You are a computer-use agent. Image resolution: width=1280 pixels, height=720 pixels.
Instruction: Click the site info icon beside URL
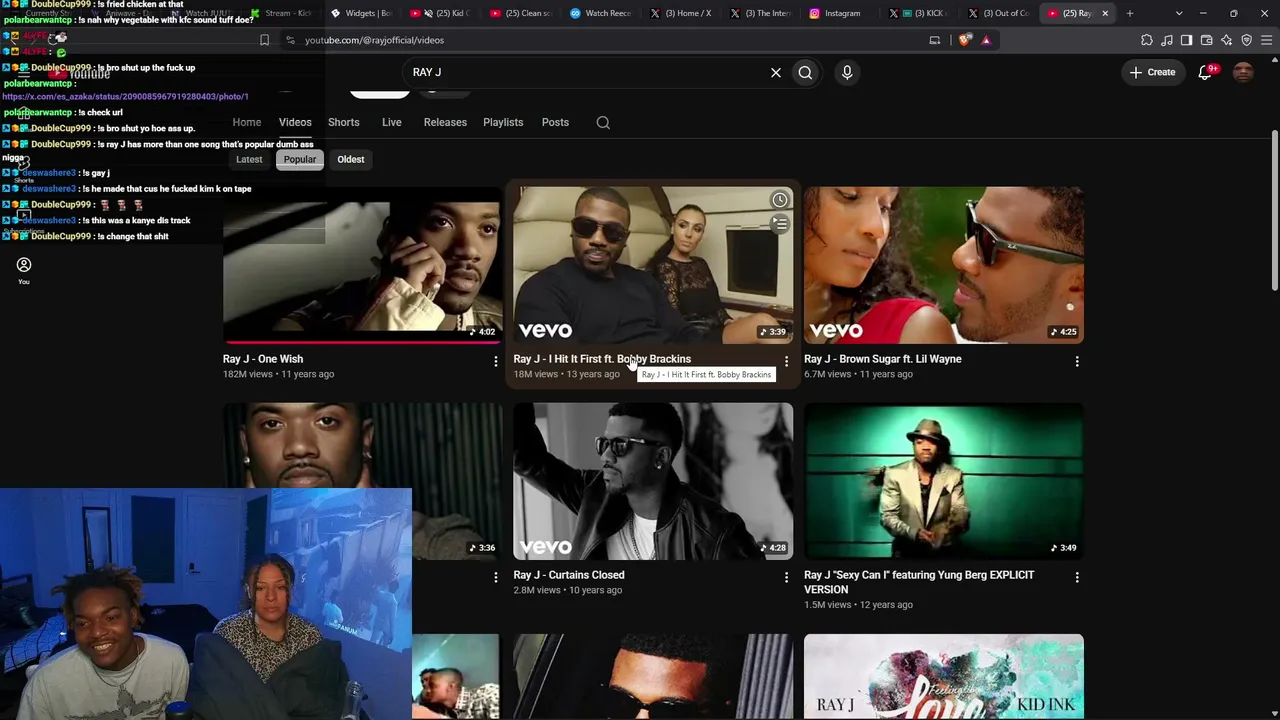290,40
